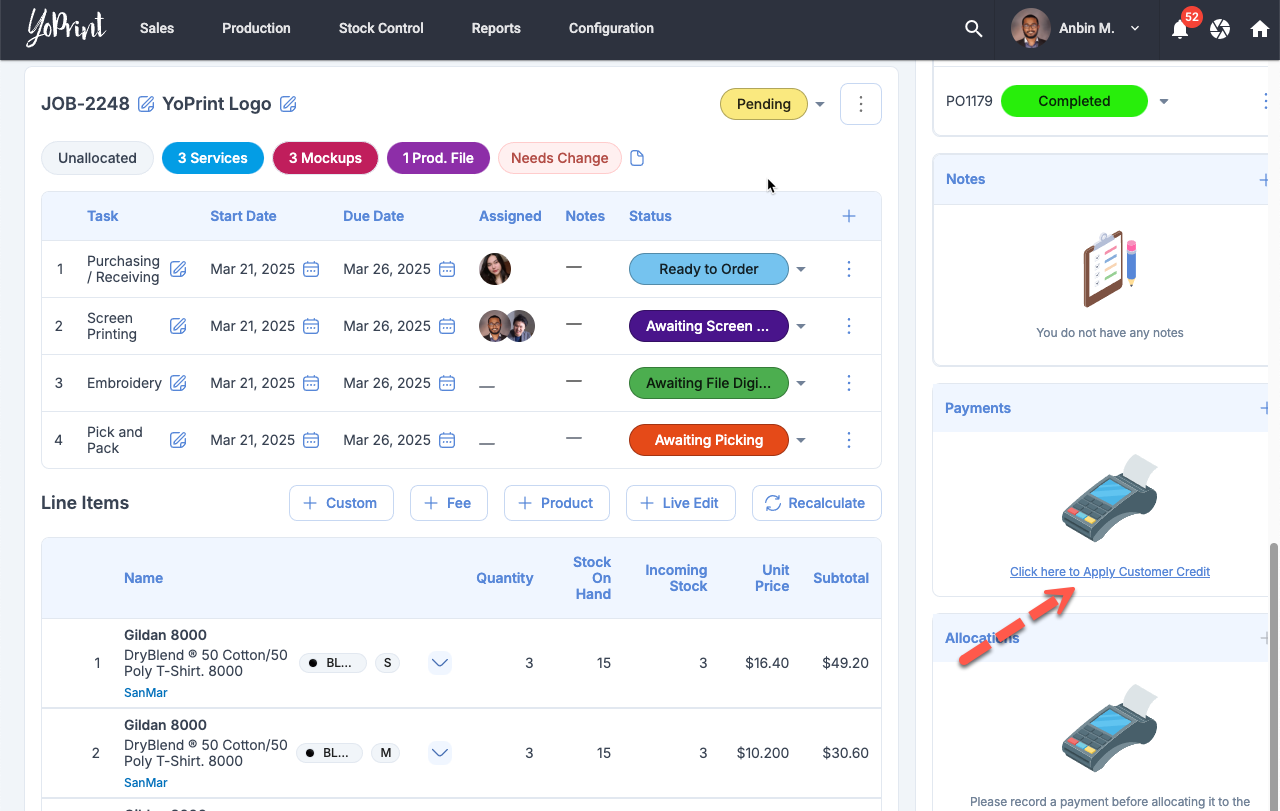Expand Ready to Order status dropdown
Viewport: 1280px width, 811px height.
pos(801,269)
